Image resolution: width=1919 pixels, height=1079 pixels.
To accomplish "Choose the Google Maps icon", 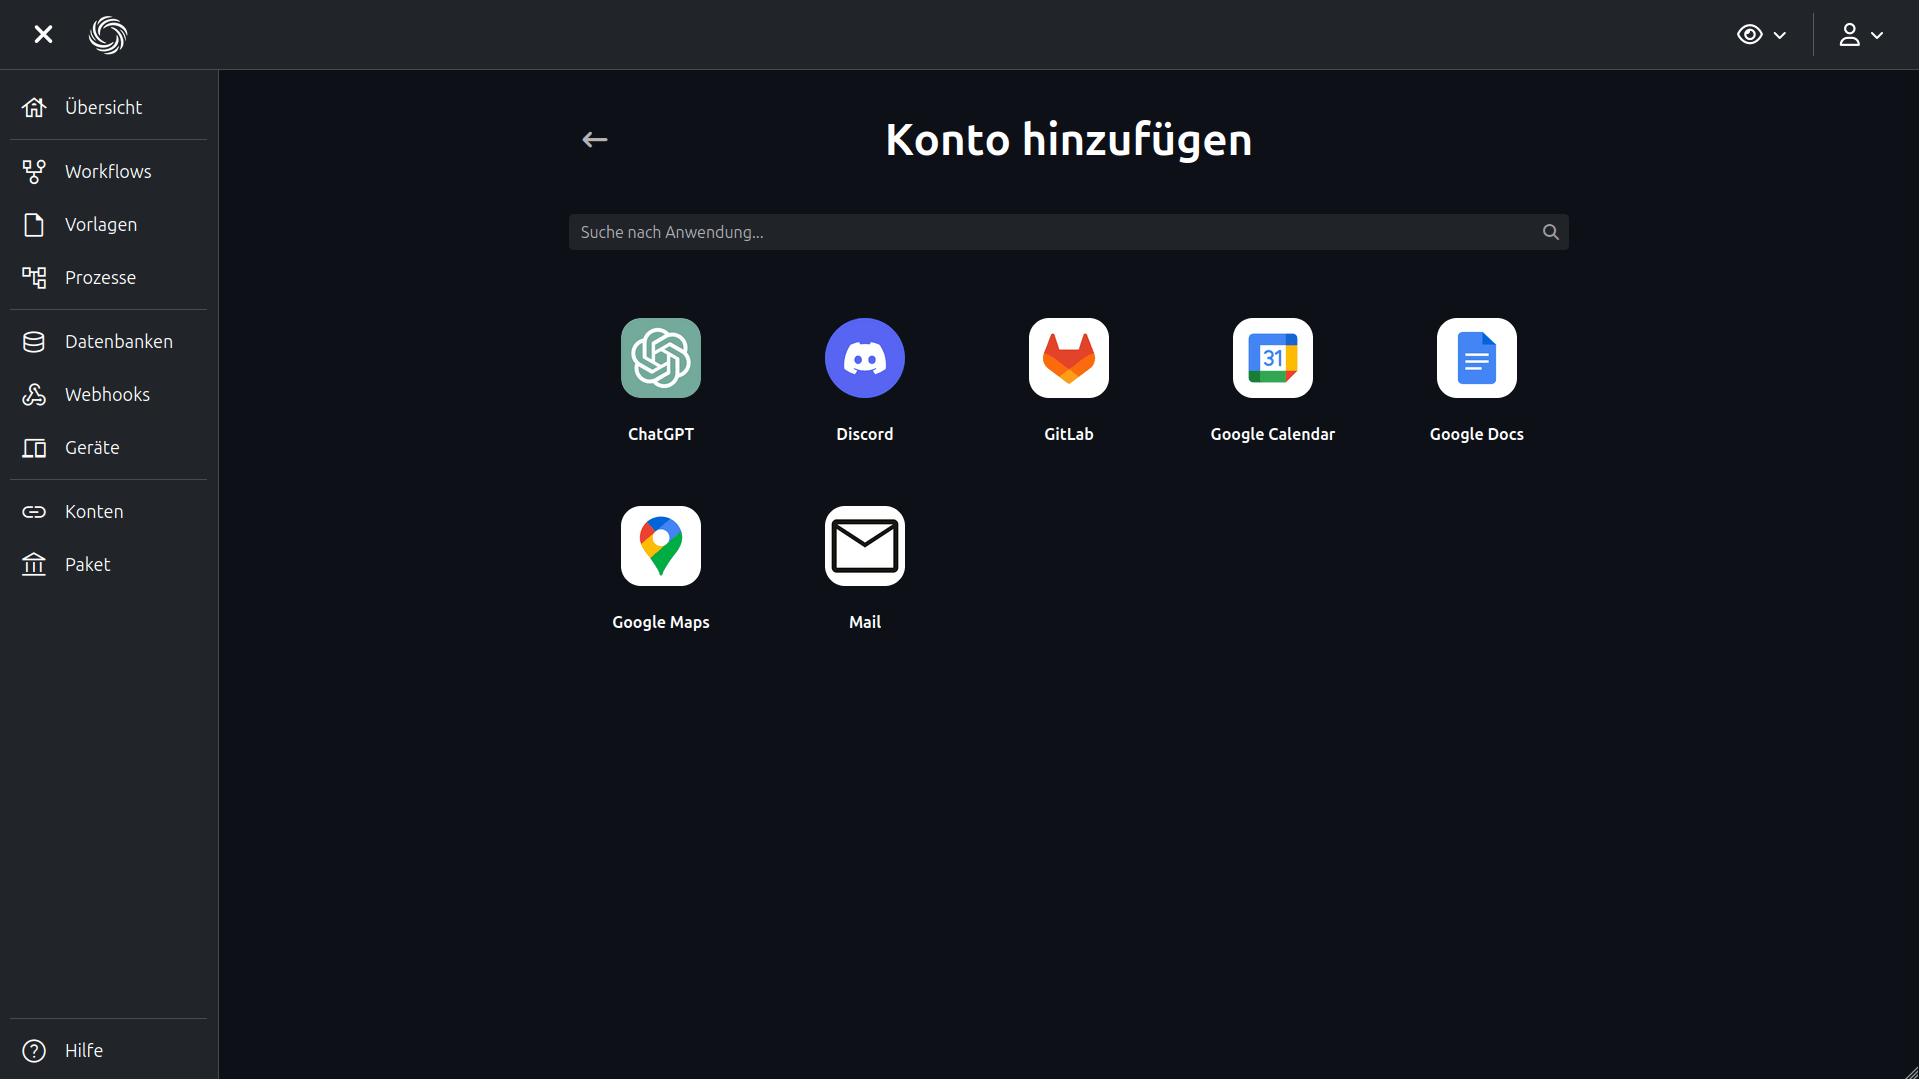I will pos(660,546).
